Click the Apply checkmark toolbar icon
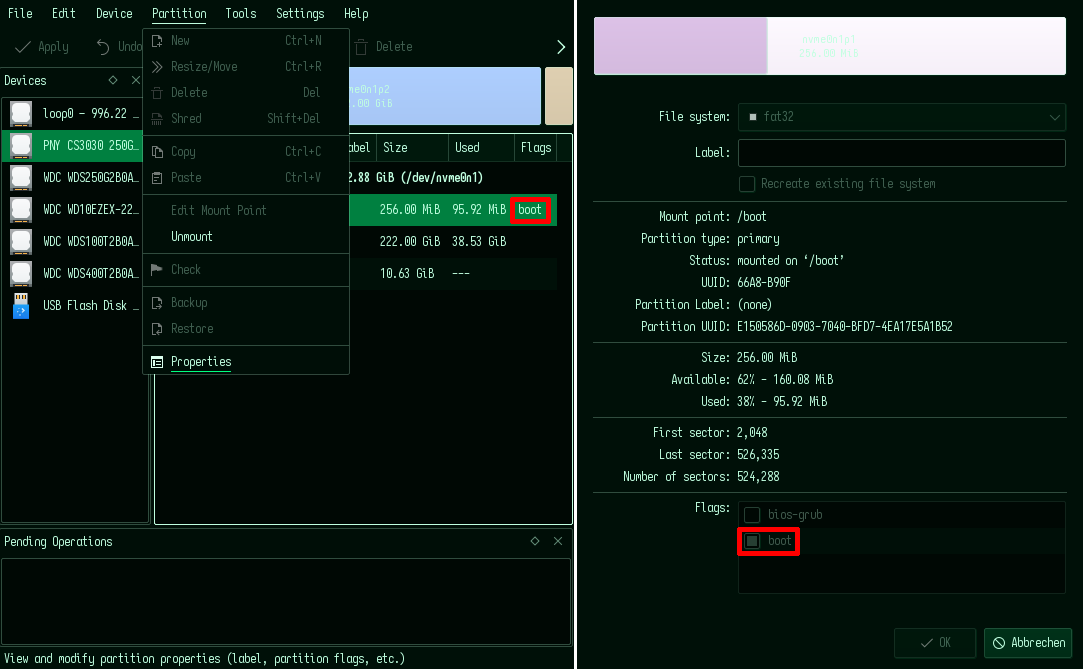The height and width of the screenshot is (669, 1083). [x=23, y=47]
